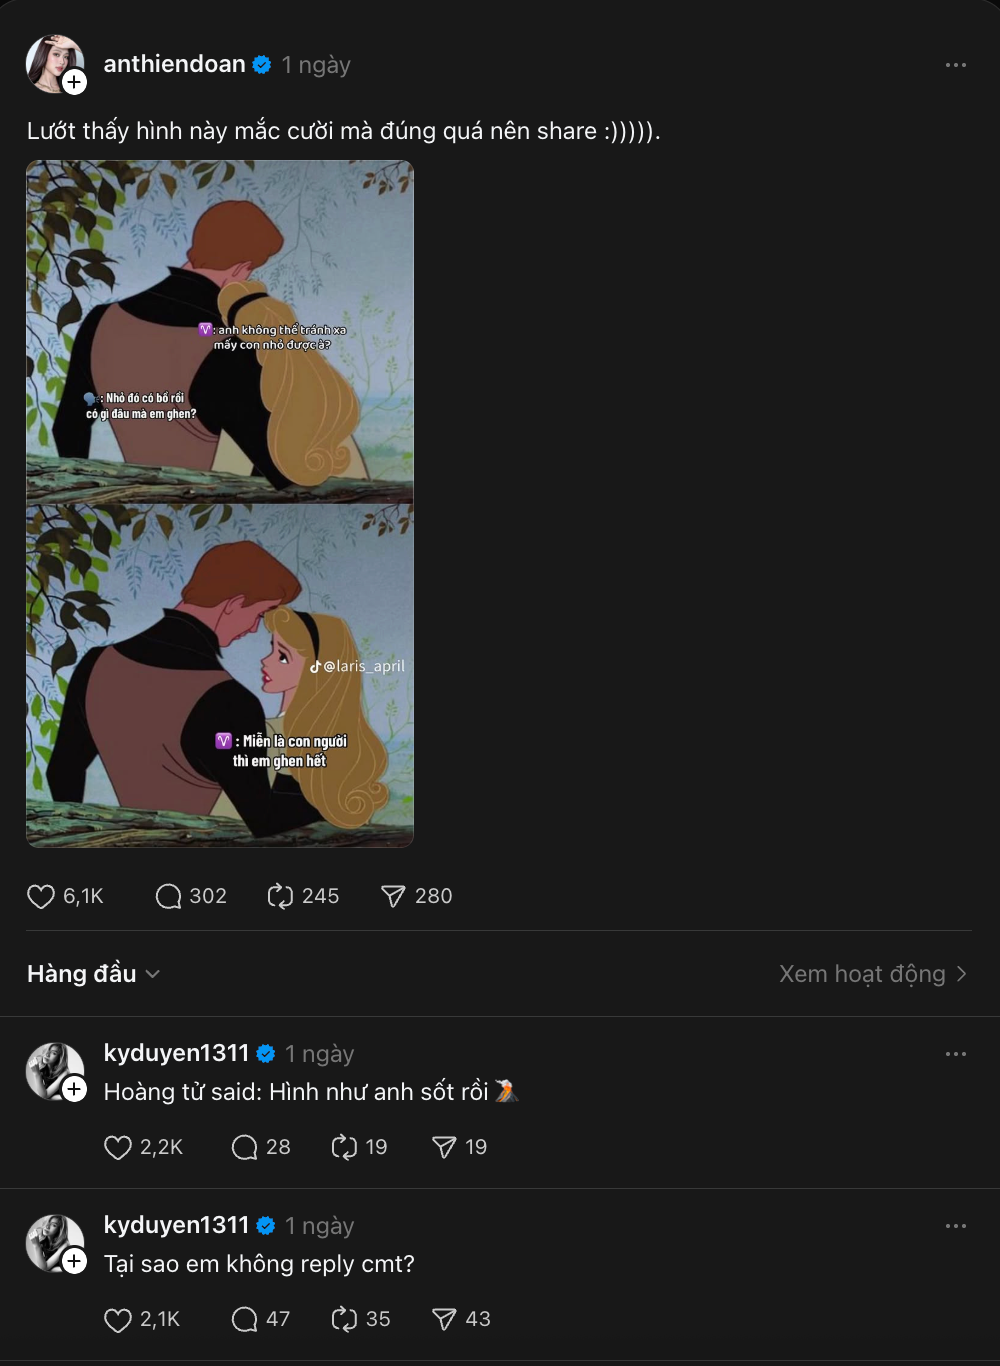Image resolution: width=1000 pixels, height=1366 pixels.
Task: Repost the anthiendoan post
Action: [x=280, y=896]
